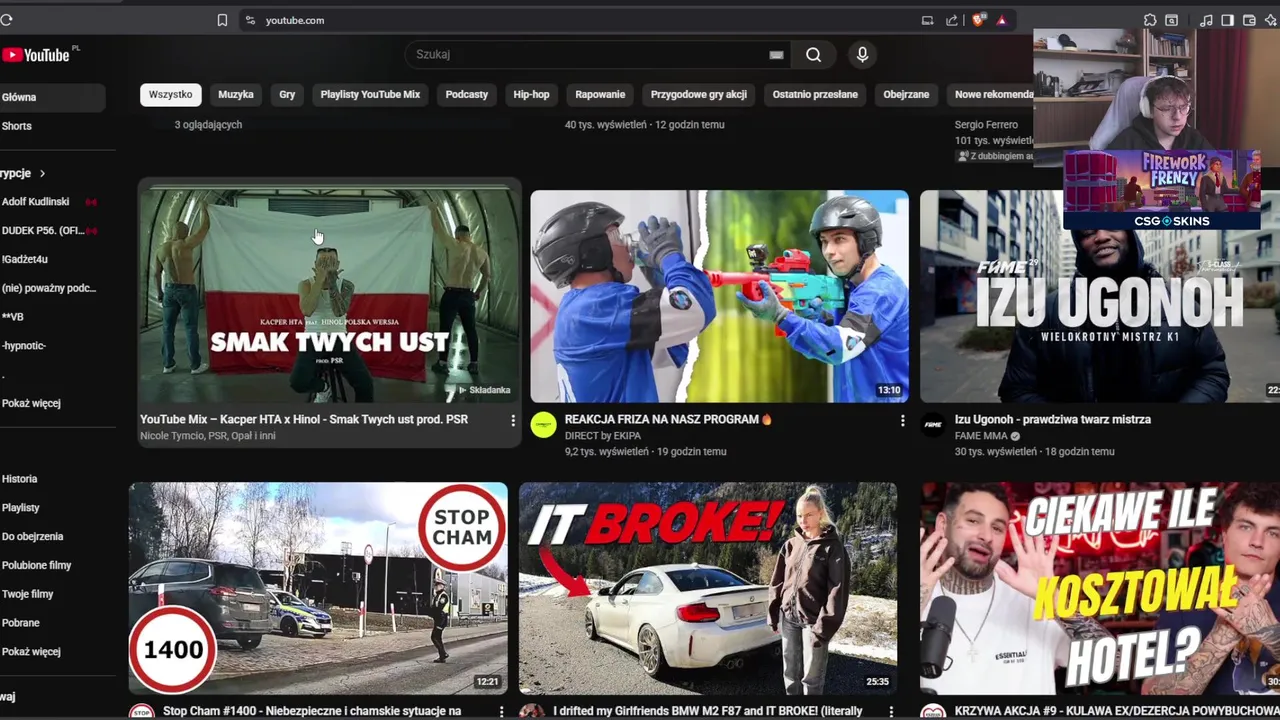1280x720 pixels.
Task: Open the Brave Wallet icon
Action: [x=1249, y=20]
